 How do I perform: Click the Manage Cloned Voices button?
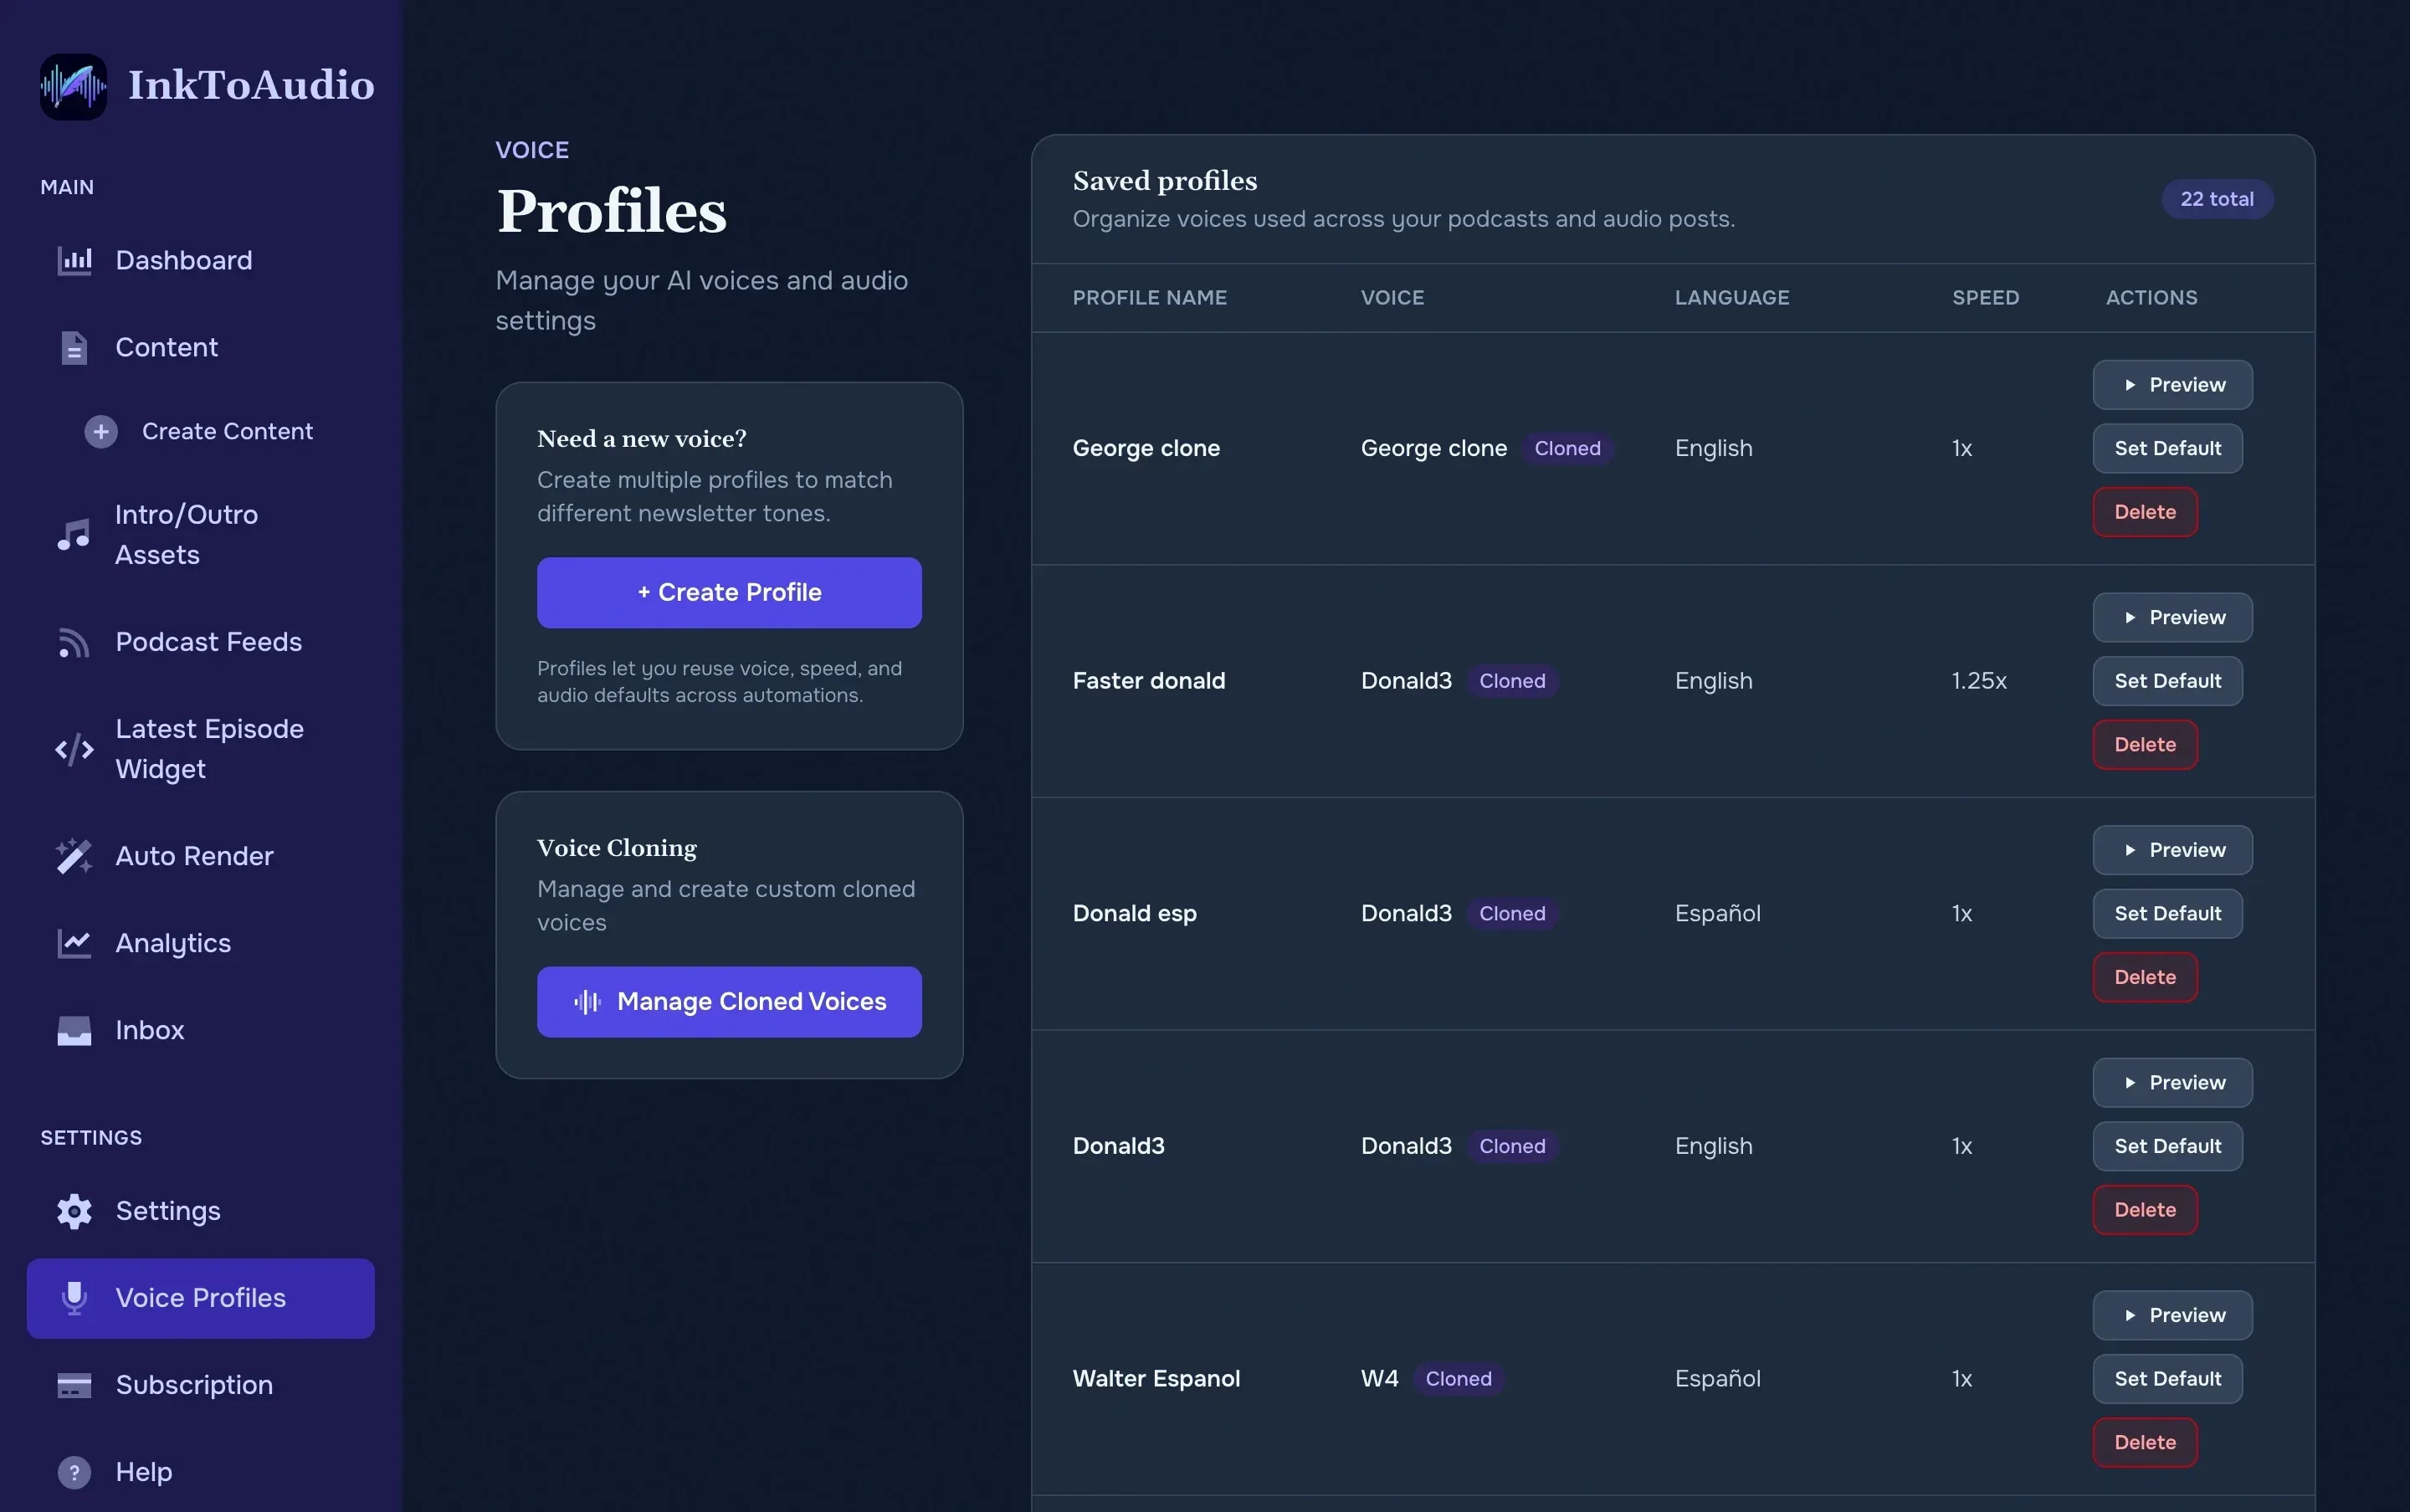pos(729,1002)
